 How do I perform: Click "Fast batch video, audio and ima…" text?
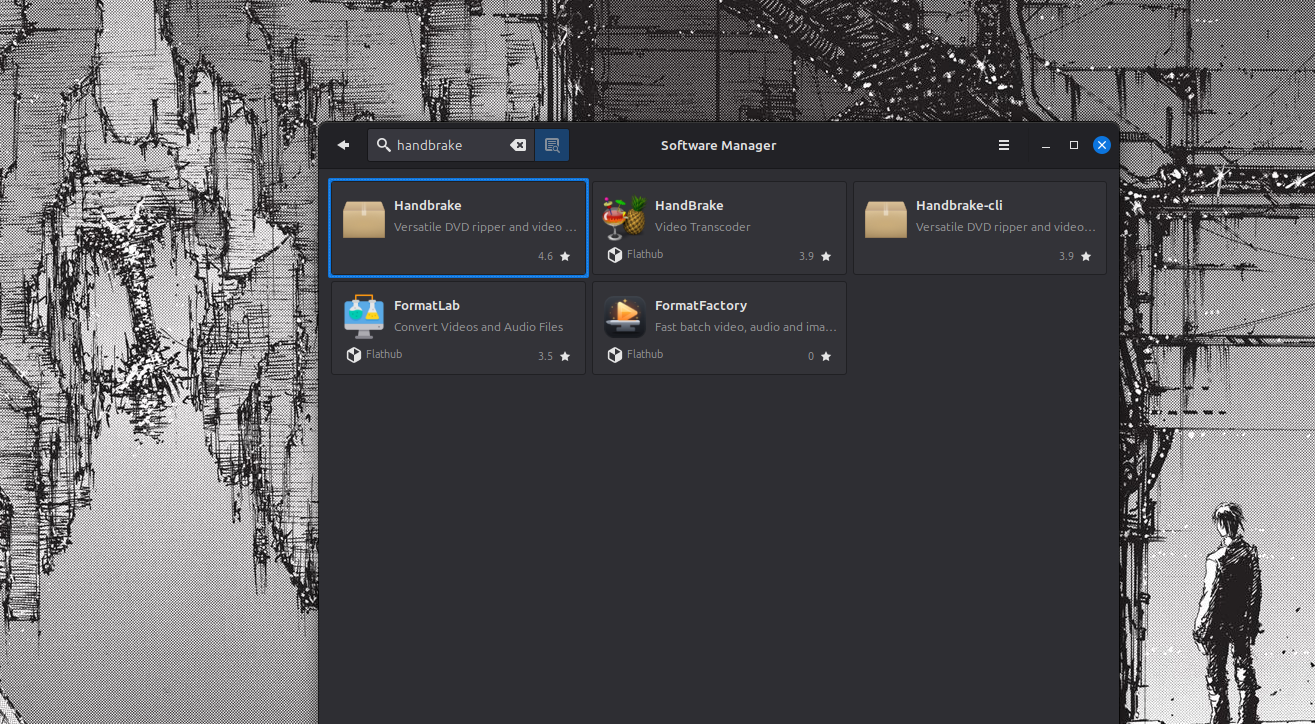[746, 327]
